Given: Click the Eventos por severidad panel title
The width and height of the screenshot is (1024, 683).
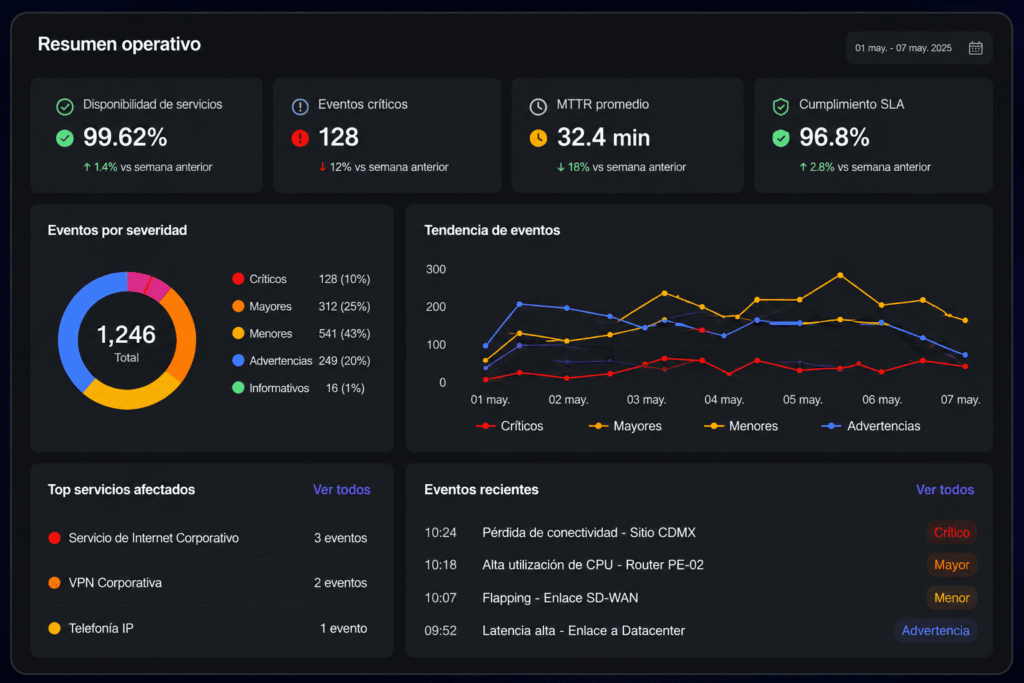Looking at the screenshot, I should tap(118, 230).
